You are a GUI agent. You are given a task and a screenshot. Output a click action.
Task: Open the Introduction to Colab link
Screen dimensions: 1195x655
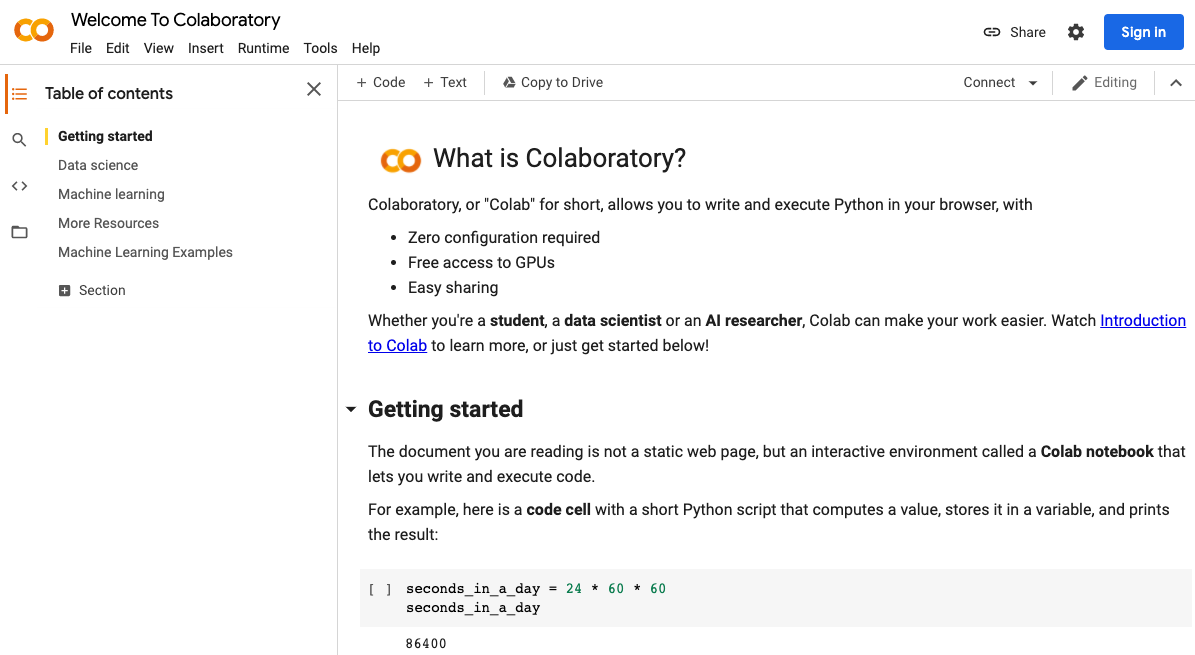[x=1142, y=321]
